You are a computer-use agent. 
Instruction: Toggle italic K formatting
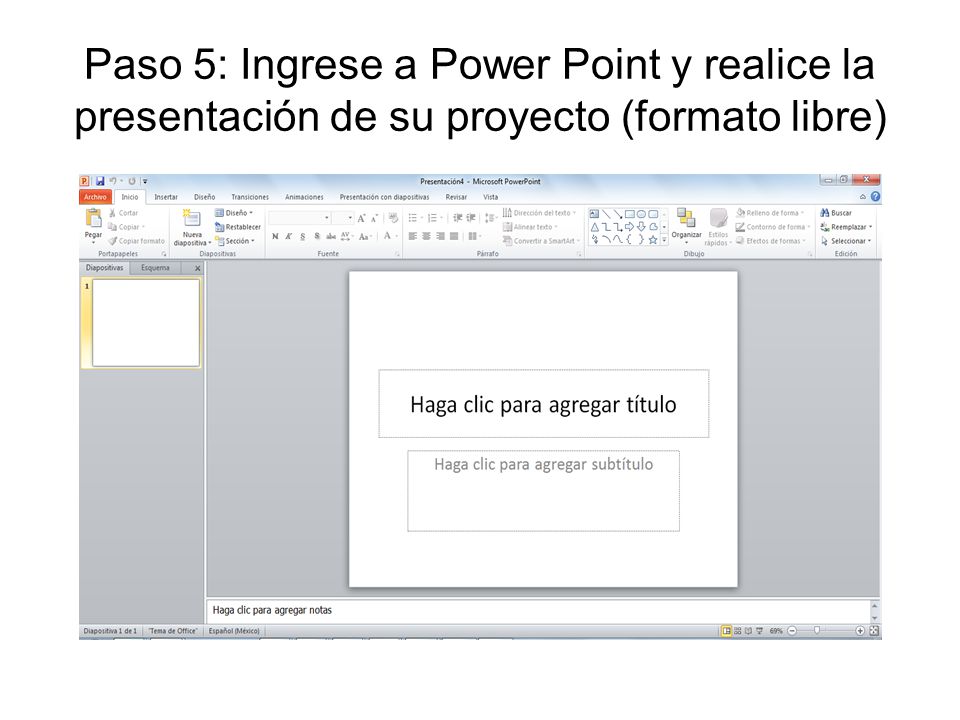pyautogui.click(x=289, y=236)
